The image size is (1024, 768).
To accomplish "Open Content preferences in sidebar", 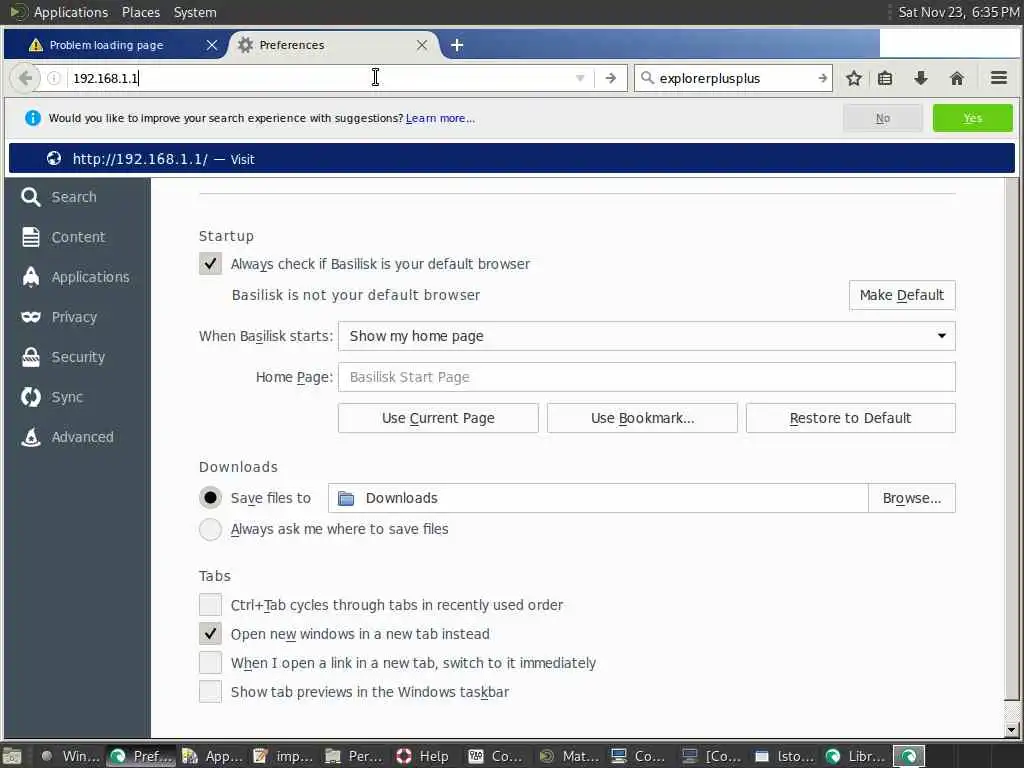I will tap(77, 237).
